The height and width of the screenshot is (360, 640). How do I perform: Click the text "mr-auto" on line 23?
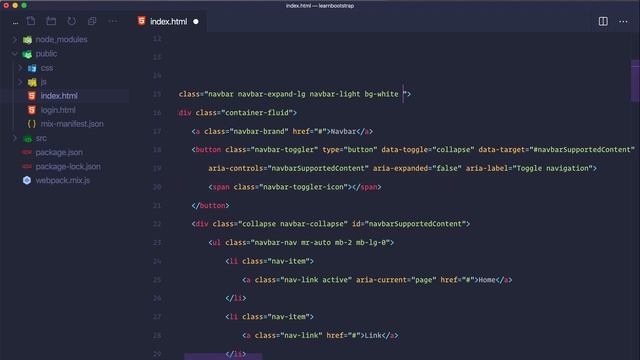click(x=316, y=242)
